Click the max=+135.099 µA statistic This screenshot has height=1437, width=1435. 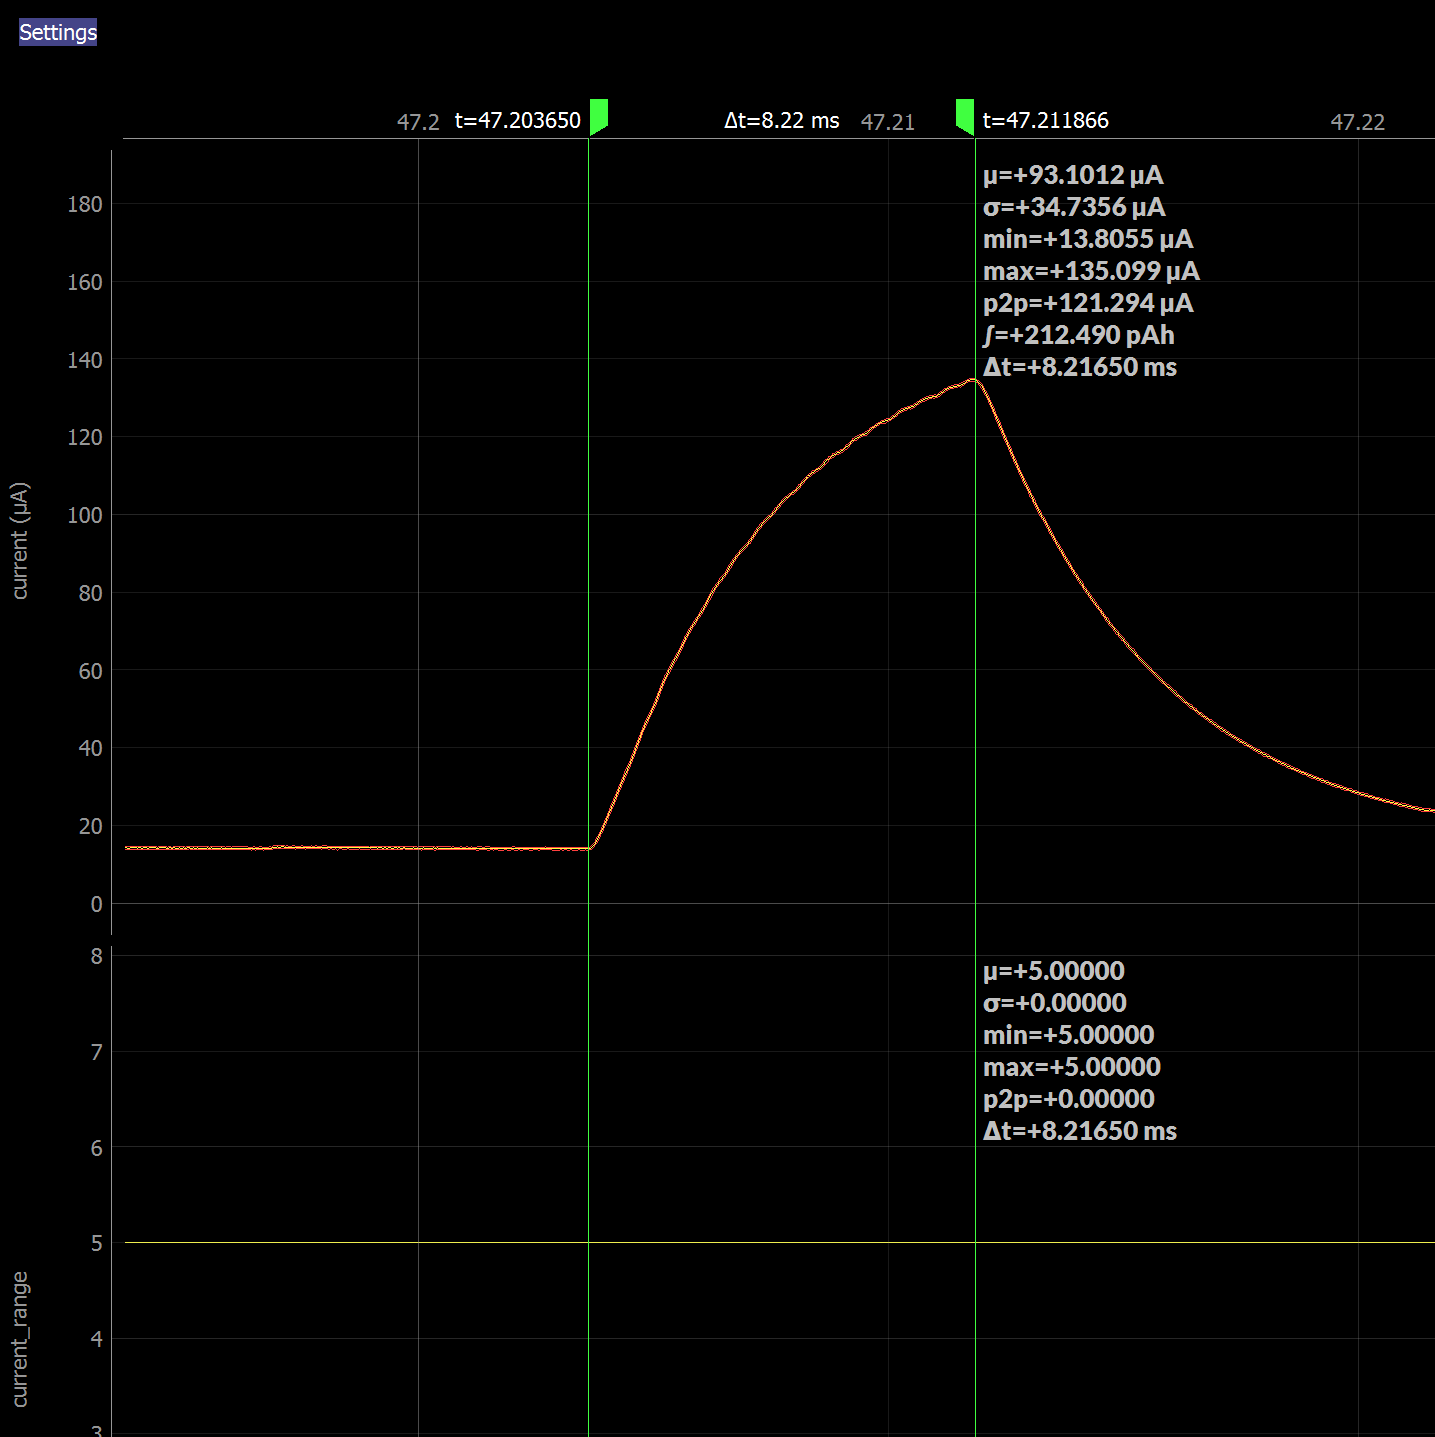(x=1091, y=272)
